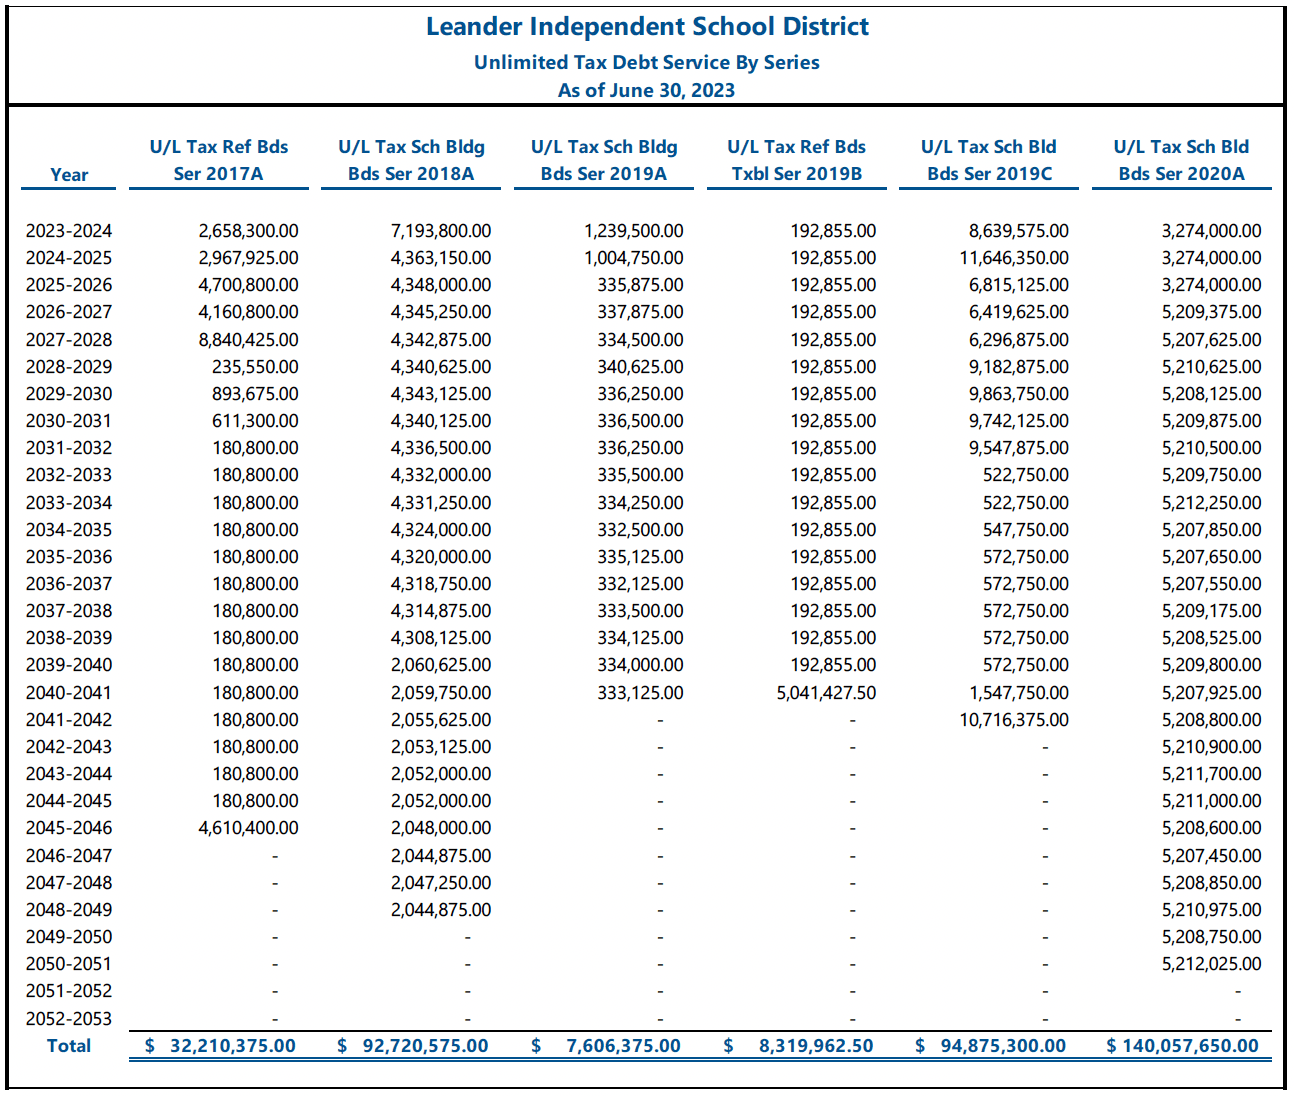The height and width of the screenshot is (1096, 1294).
Task: Select the value 340,625.00
Action: point(641,367)
